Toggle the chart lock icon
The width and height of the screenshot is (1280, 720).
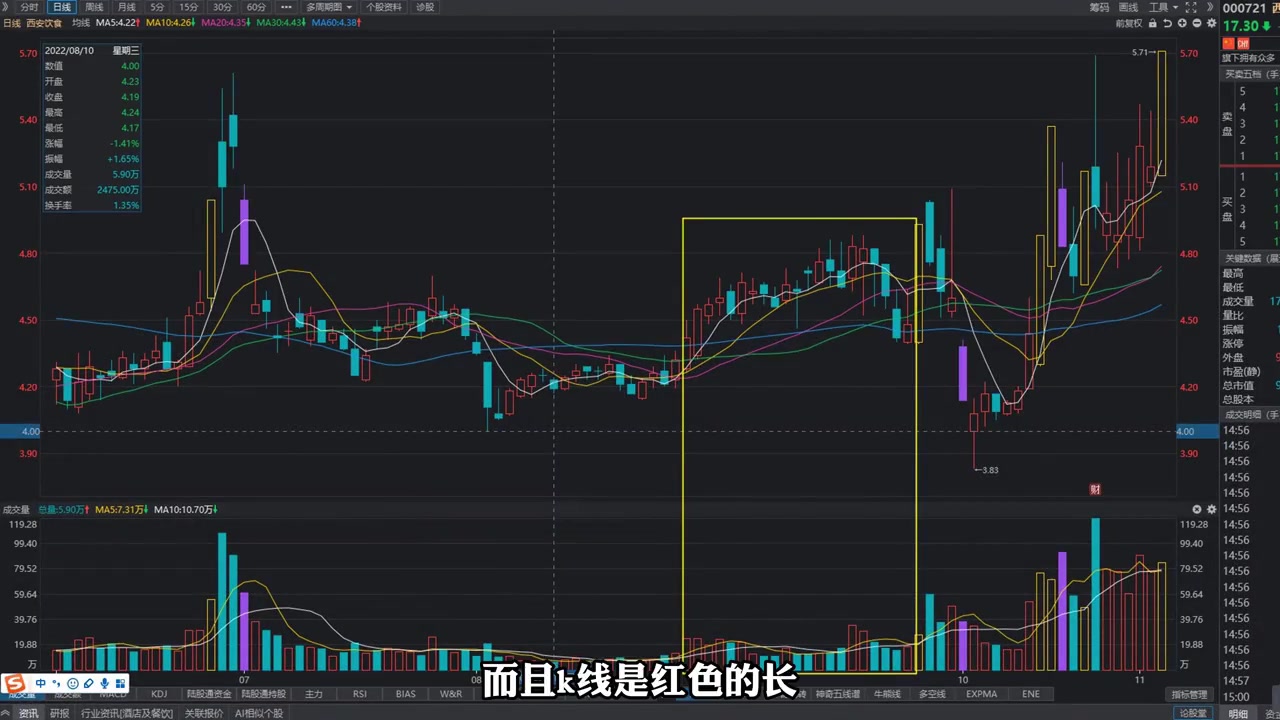[1153, 22]
